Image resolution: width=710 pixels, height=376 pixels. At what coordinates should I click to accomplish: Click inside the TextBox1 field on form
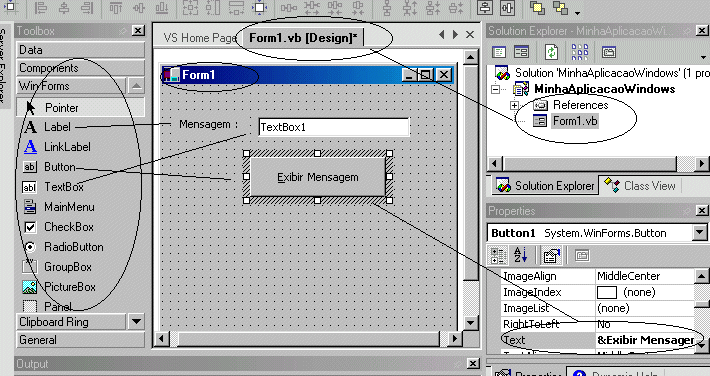point(334,127)
